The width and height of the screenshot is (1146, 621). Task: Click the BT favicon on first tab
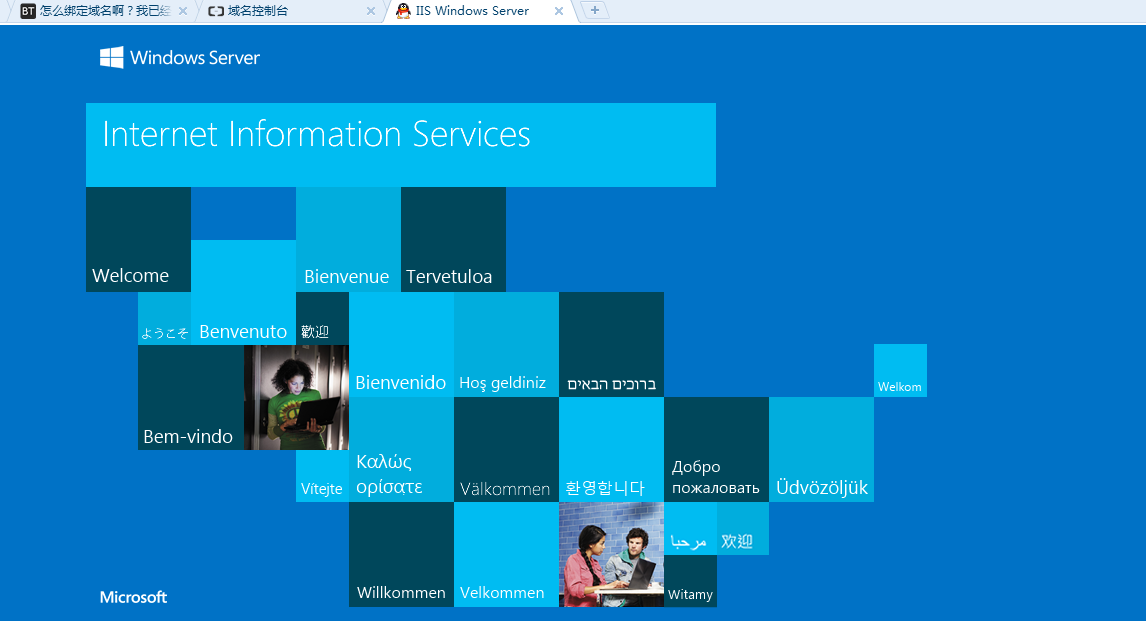click(x=28, y=11)
